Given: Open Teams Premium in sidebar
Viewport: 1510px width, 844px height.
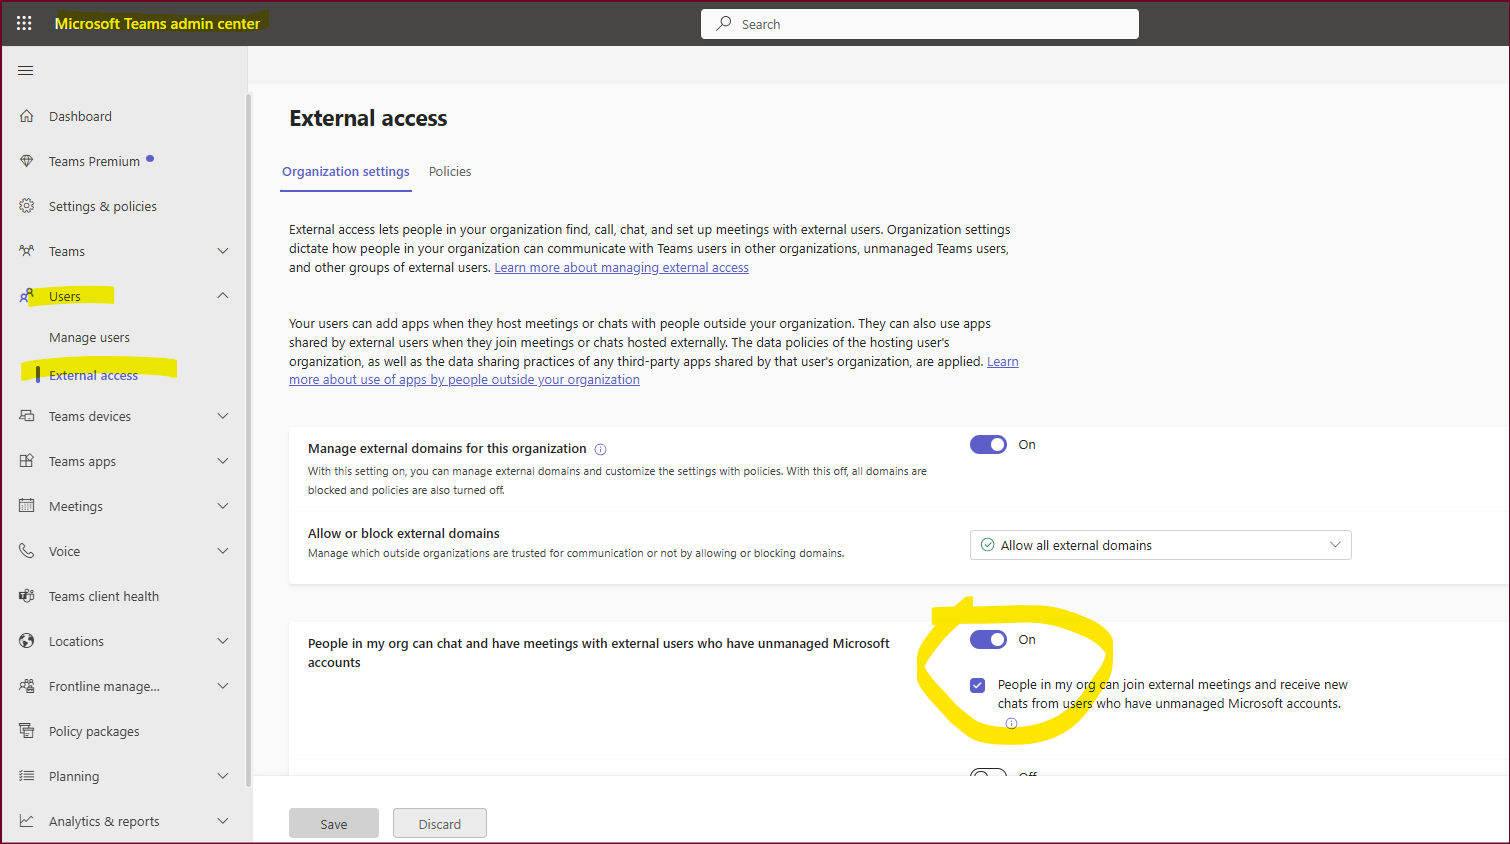Looking at the screenshot, I should click(x=94, y=162).
